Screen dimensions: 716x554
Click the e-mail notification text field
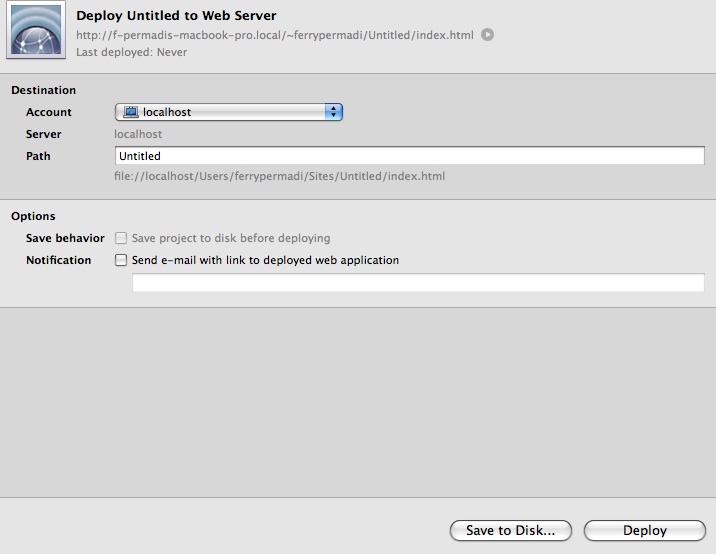click(x=418, y=282)
